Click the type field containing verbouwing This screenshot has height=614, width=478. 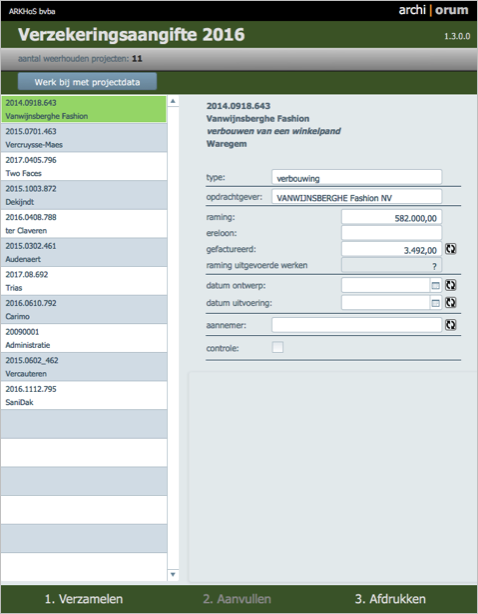point(357,177)
